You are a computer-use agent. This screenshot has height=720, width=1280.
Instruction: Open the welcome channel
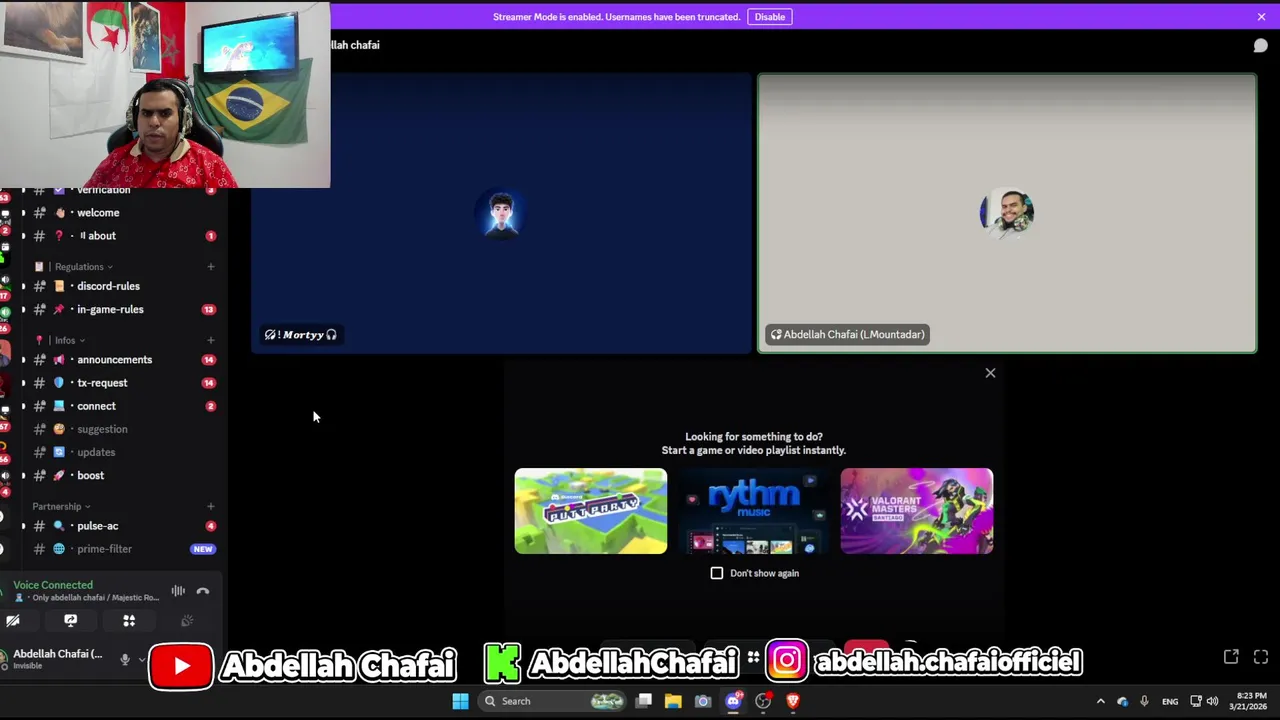click(x=120, y=213)
